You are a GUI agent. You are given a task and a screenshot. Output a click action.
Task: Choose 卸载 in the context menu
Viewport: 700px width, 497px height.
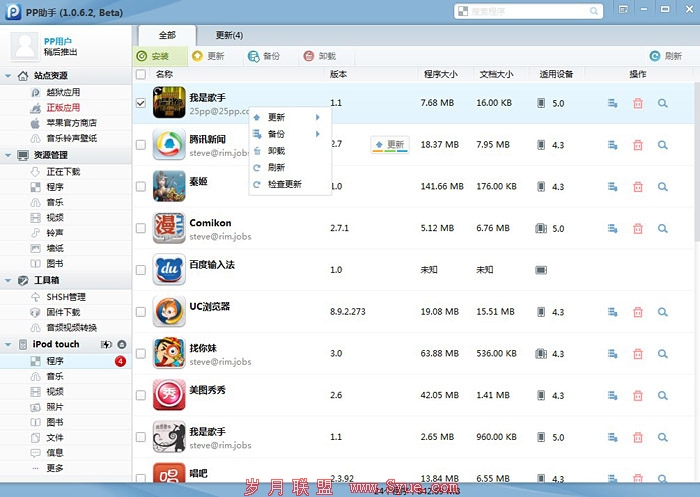pos(290,151)
